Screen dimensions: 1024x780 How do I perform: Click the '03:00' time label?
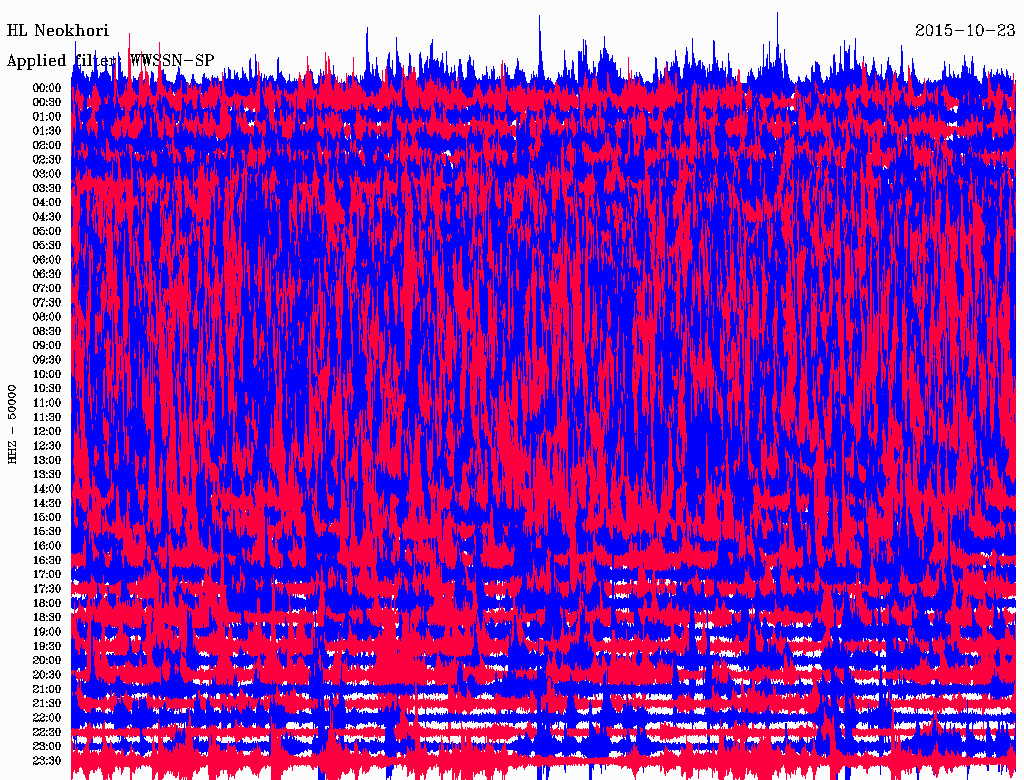coord(47,174)
